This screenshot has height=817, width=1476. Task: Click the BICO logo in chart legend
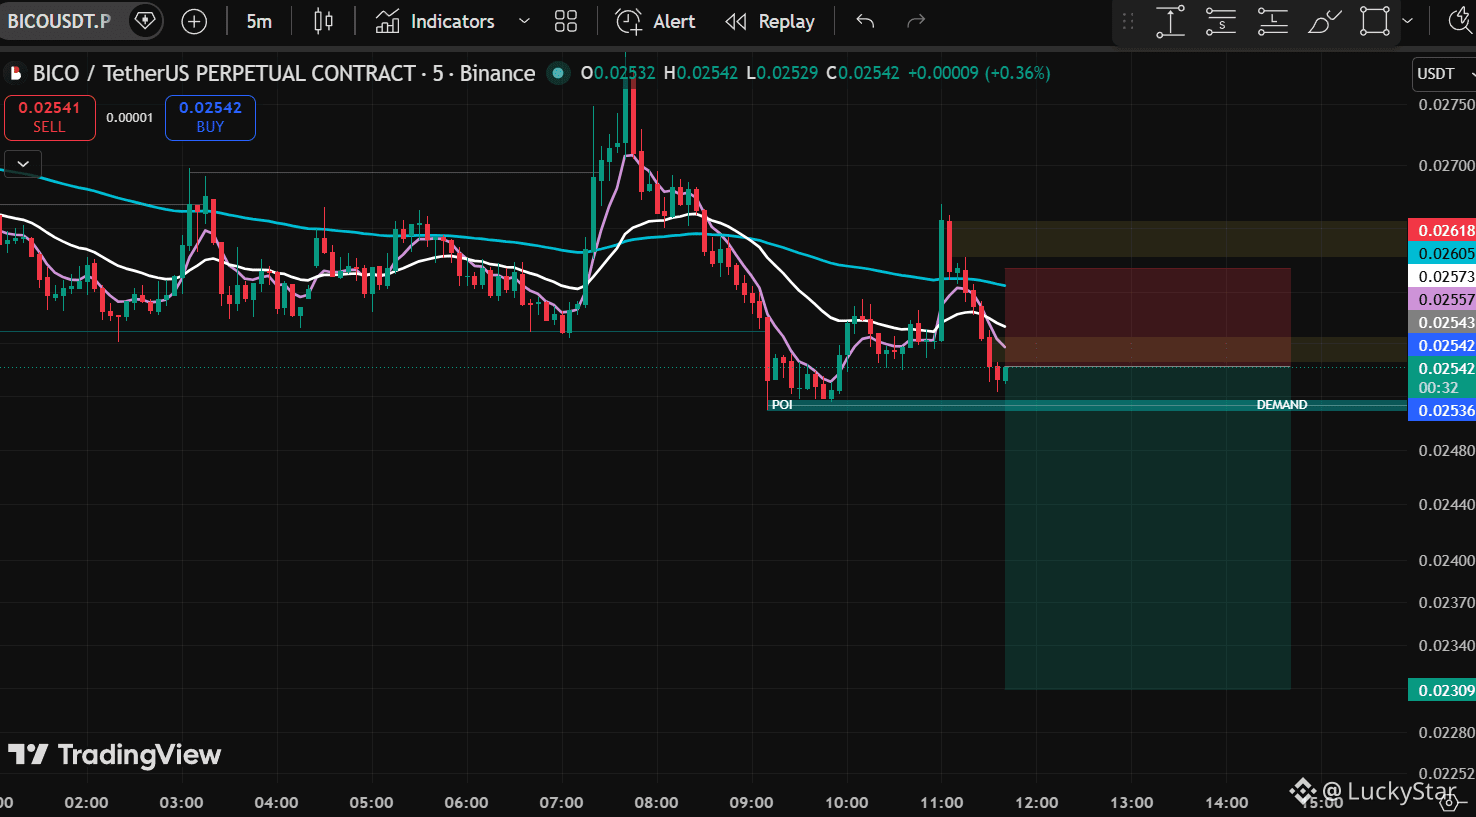(x=16, y=73)
